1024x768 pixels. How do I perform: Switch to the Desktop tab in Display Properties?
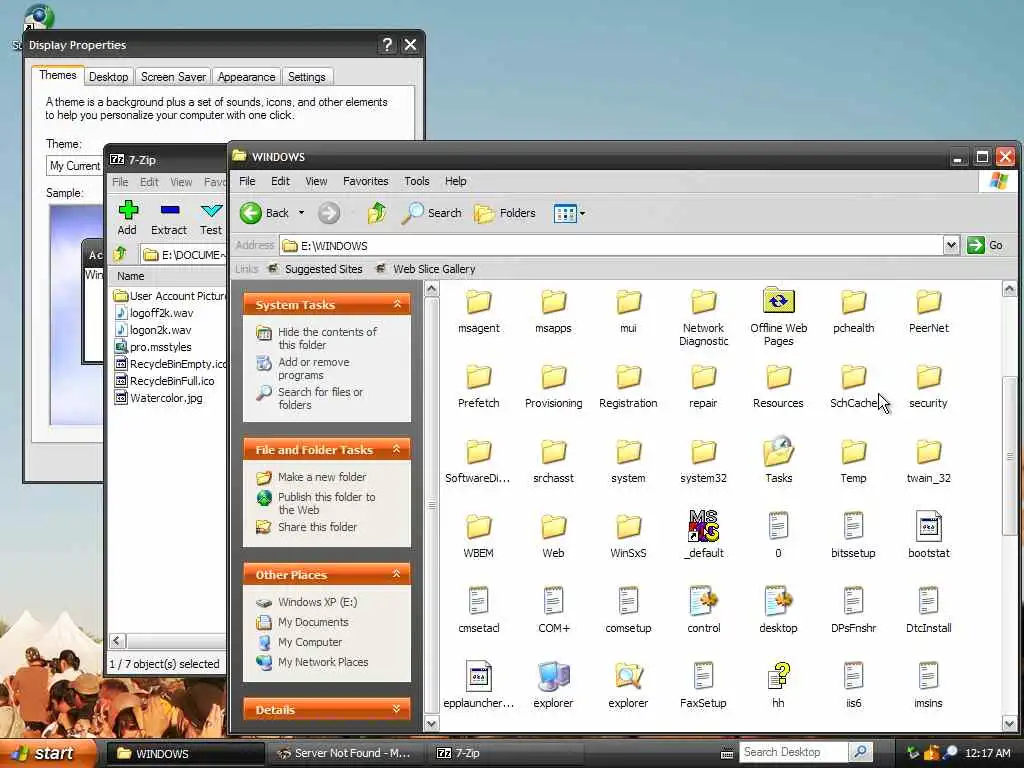(108, 77)
